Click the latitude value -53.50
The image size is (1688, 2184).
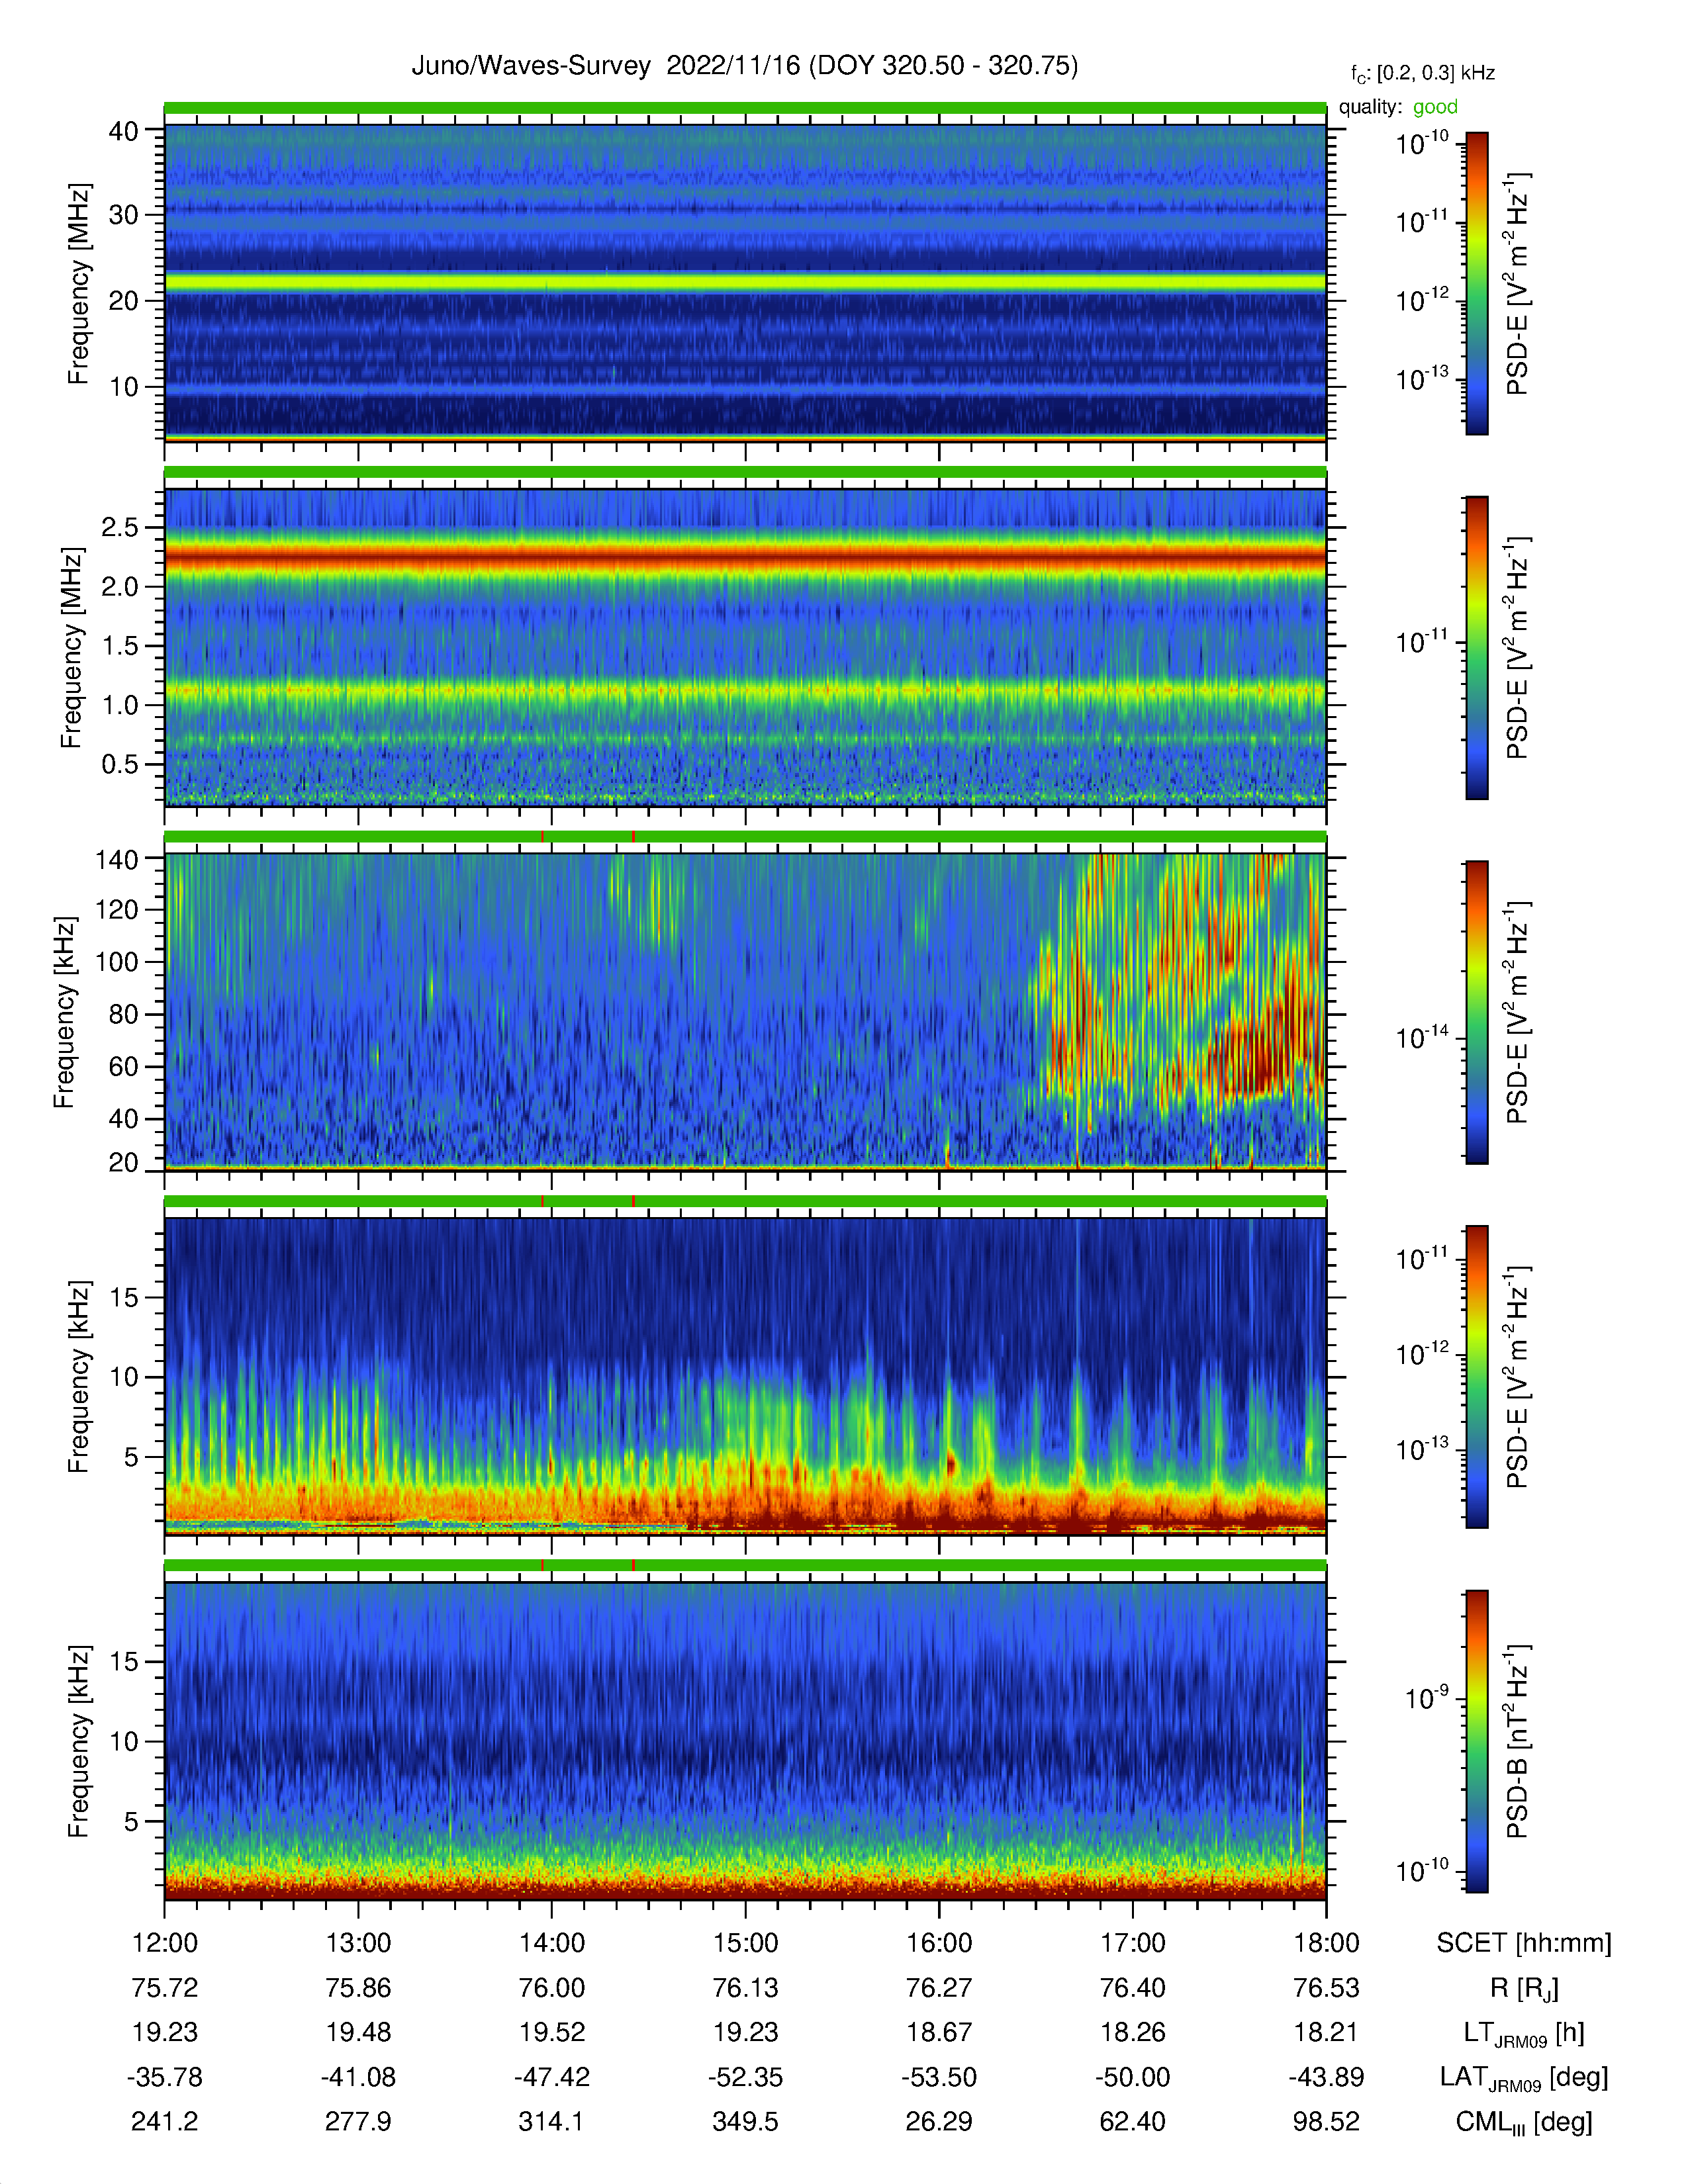(939, 2077)
